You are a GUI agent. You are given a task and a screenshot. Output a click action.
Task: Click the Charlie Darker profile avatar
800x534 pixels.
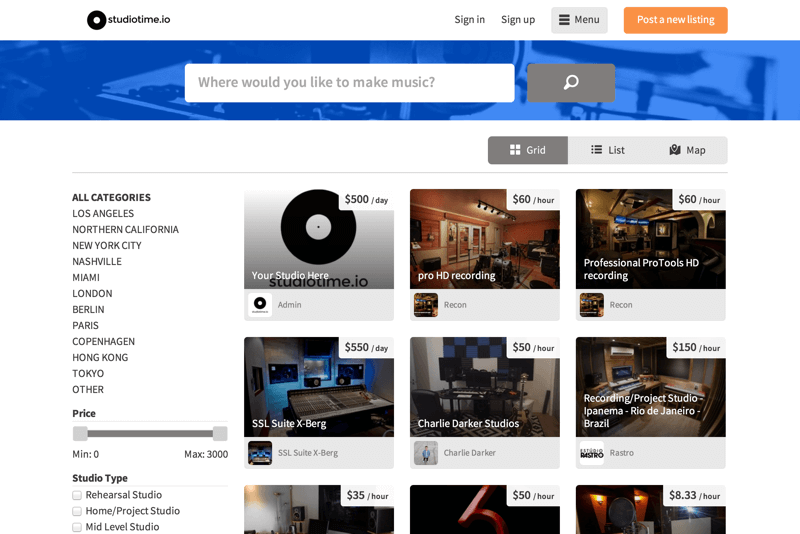[426, 453]
